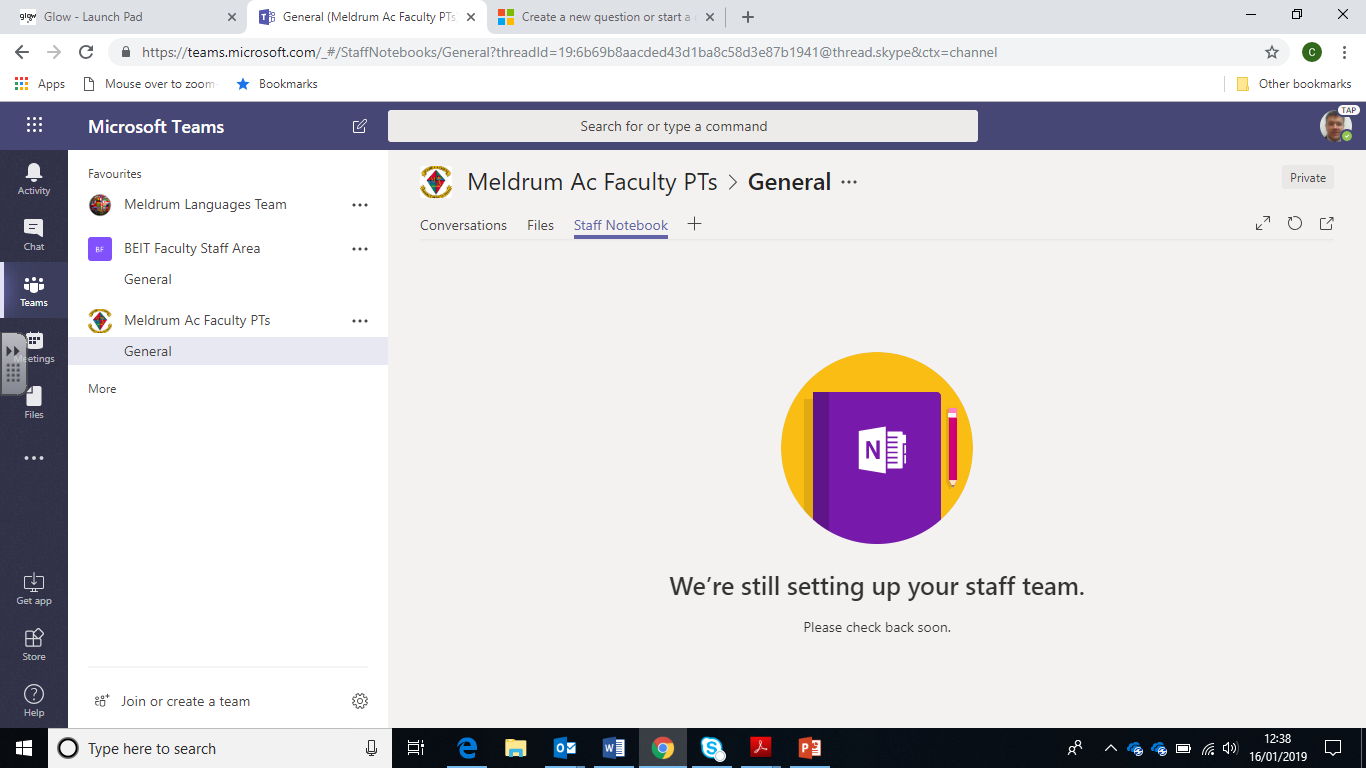Click the Teams search command box

[x=683, y=126]
